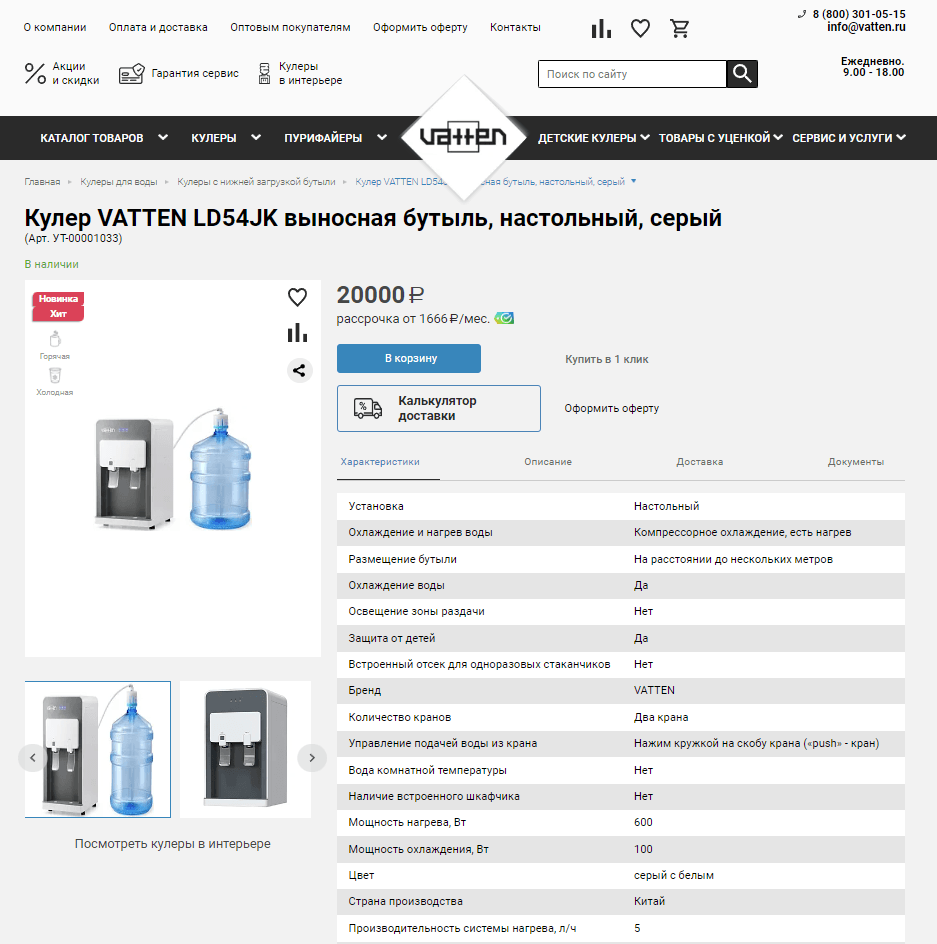This screenshot has height=944, width=937.
Task: Show next thumbnail with right arrow
Action: (312, 757)
